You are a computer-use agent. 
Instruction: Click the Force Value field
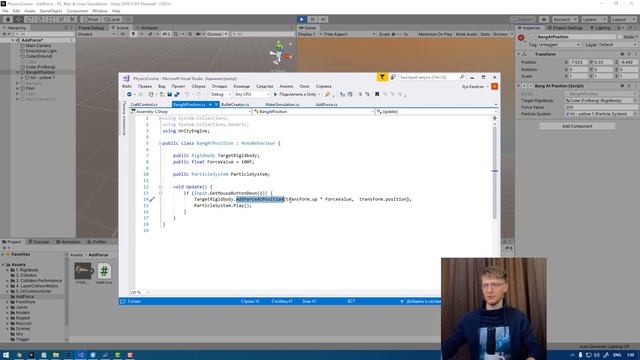[601, 107]
